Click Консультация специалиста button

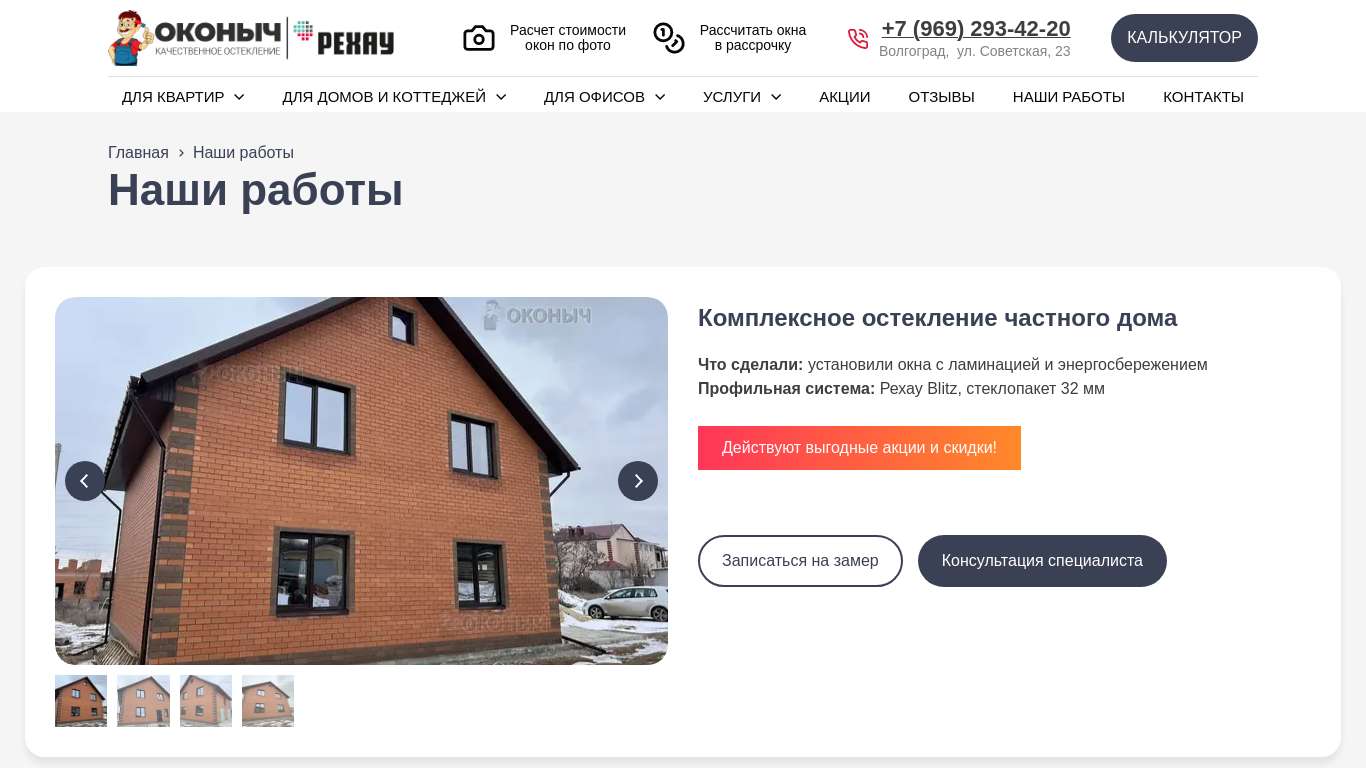pos(1042,561)
